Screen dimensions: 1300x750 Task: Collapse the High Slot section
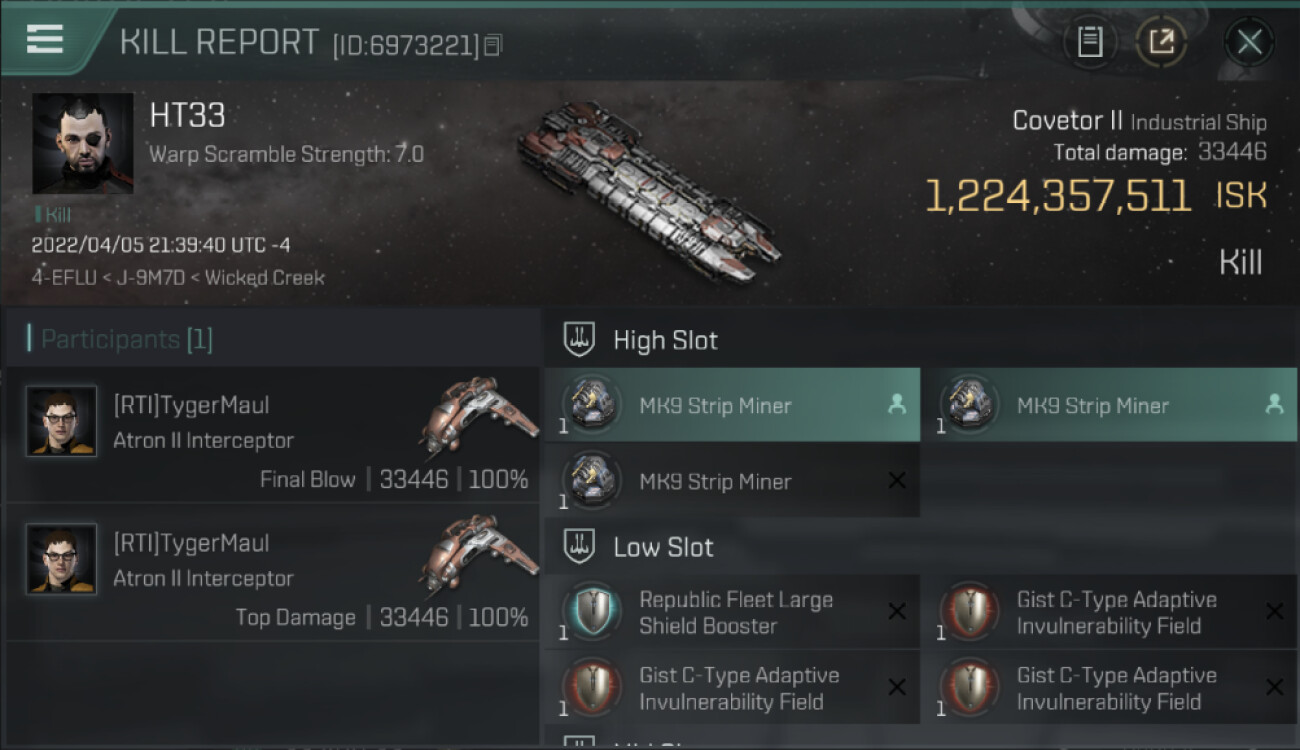[x=580, y=340]
